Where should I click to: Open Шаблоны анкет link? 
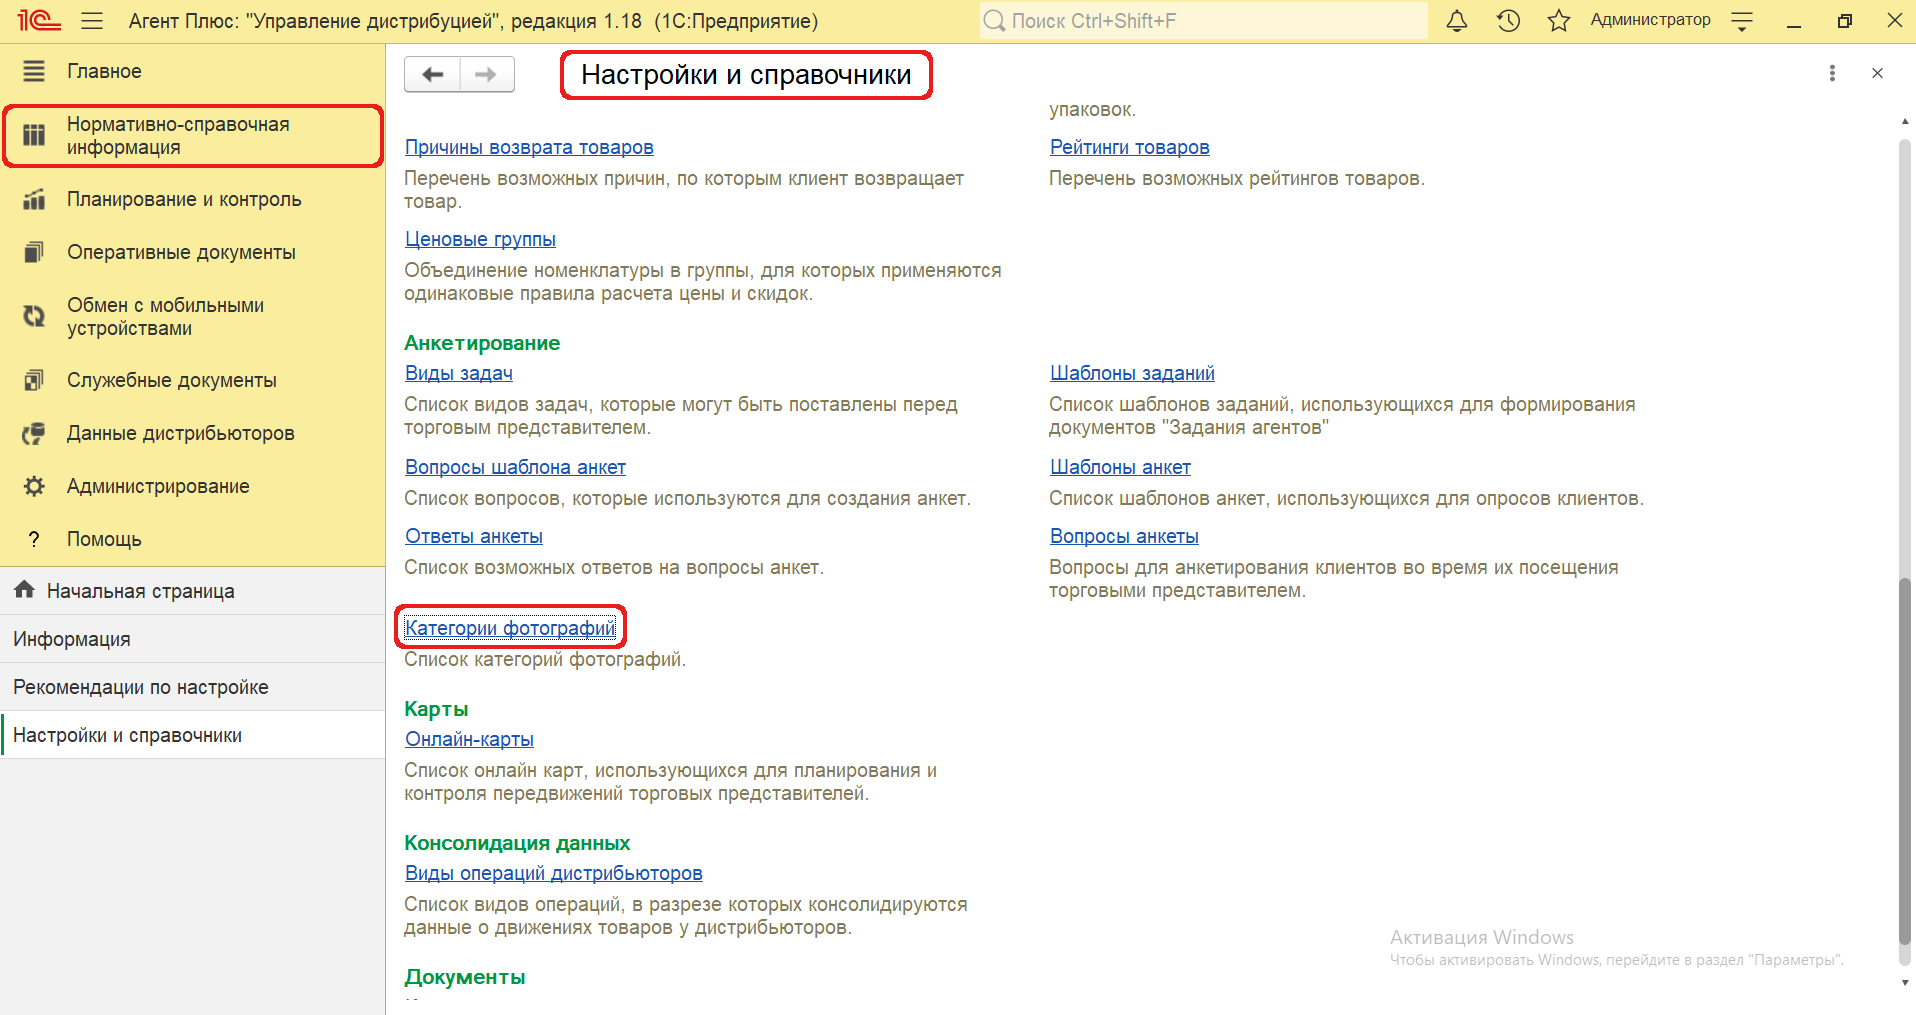point(1120,467)
